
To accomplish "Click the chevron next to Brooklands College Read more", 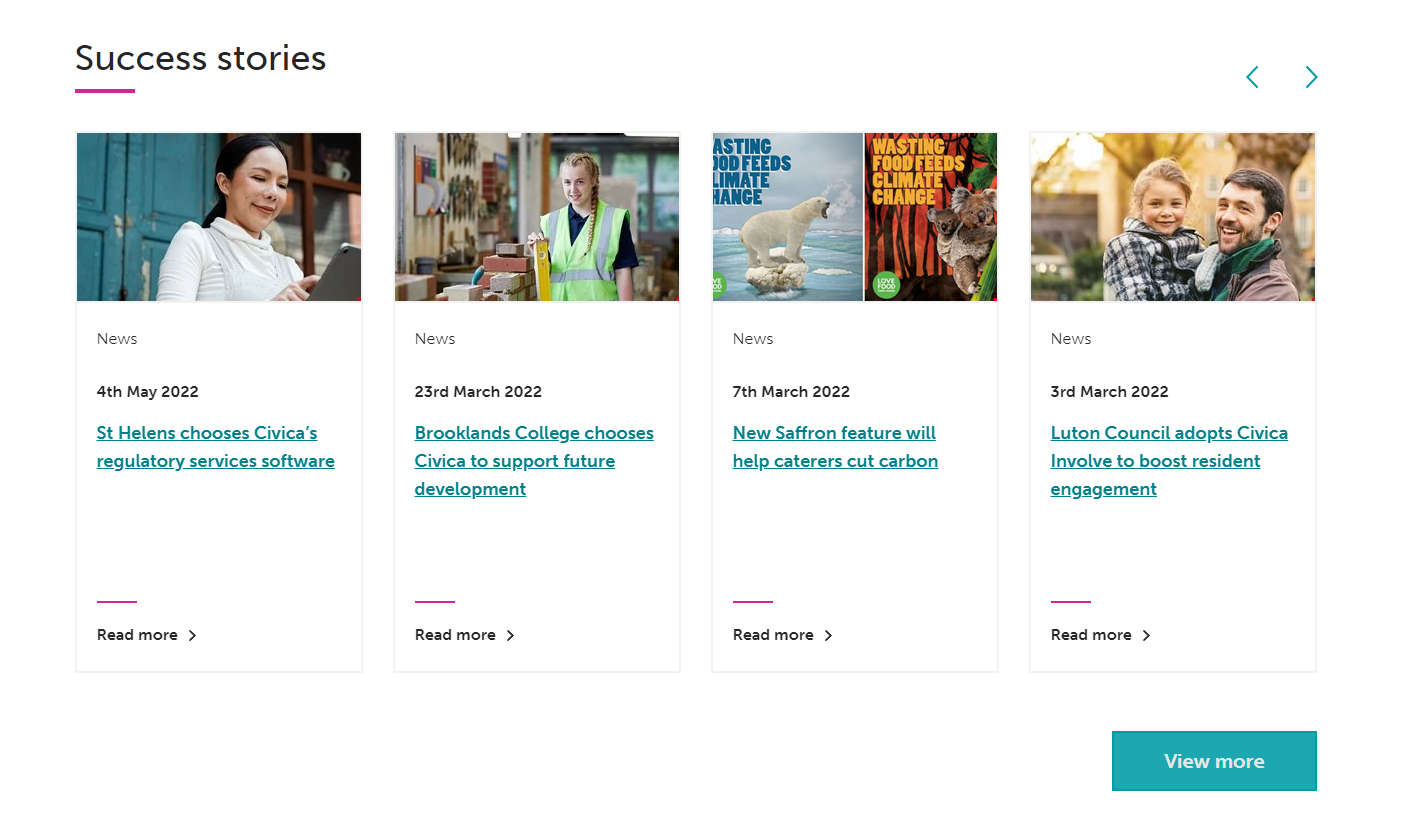I will tap(511, 635).
